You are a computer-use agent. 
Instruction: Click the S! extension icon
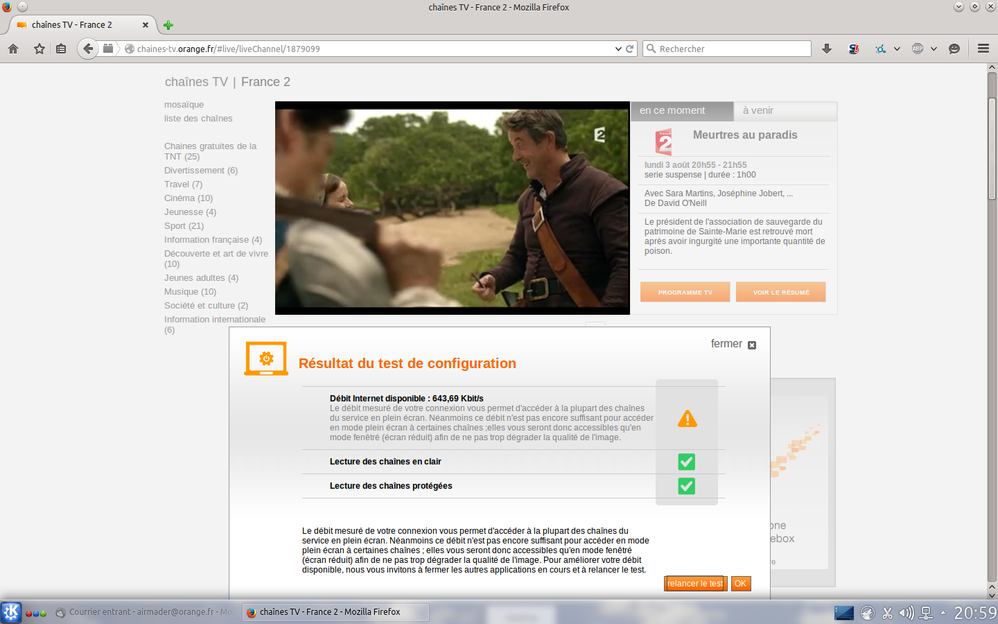(x=854, y=48)
